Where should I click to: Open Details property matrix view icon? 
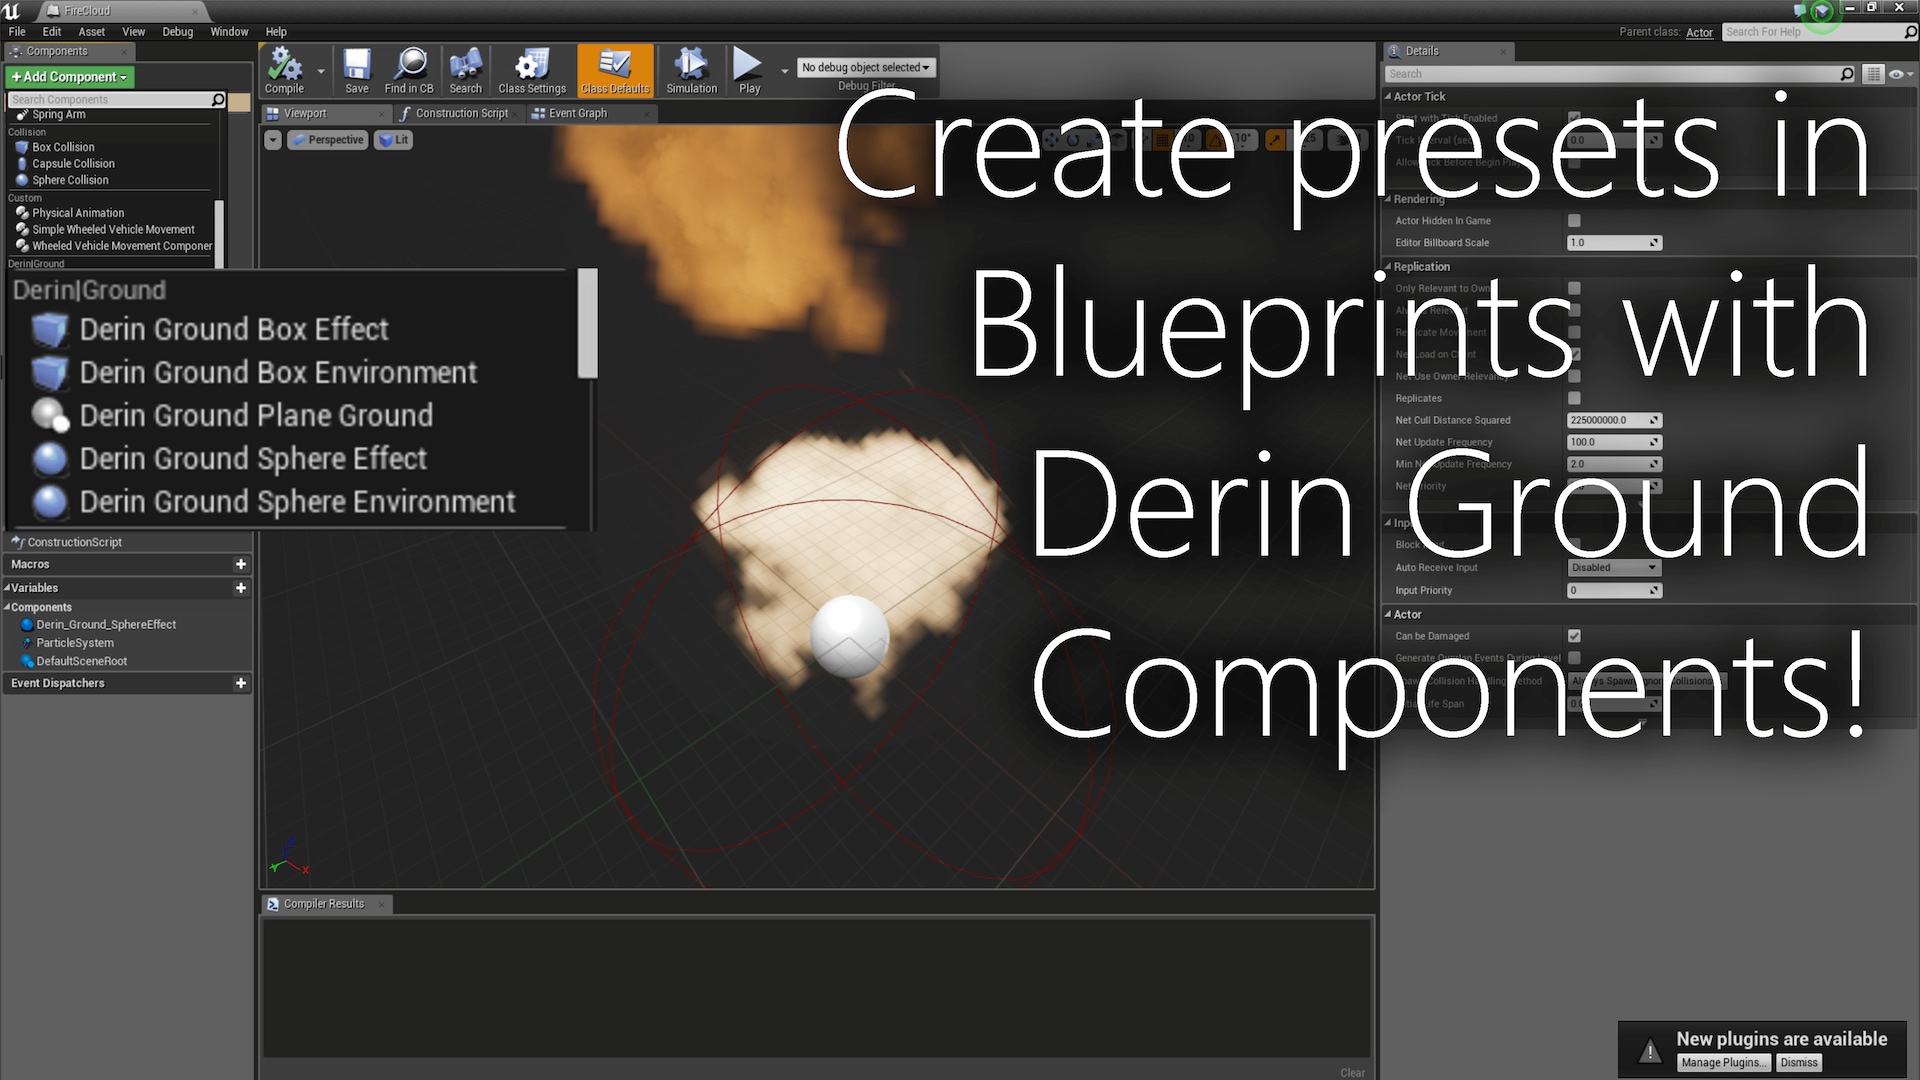coord(1872,74)
